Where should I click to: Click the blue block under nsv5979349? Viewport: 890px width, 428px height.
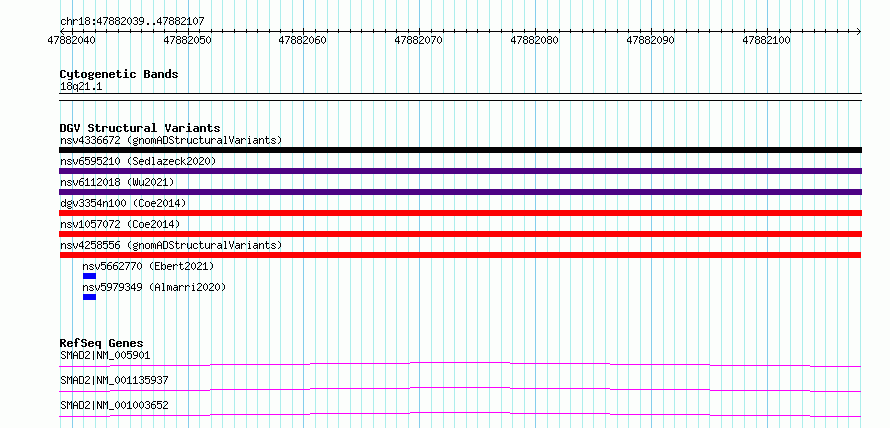coord(90,297)
